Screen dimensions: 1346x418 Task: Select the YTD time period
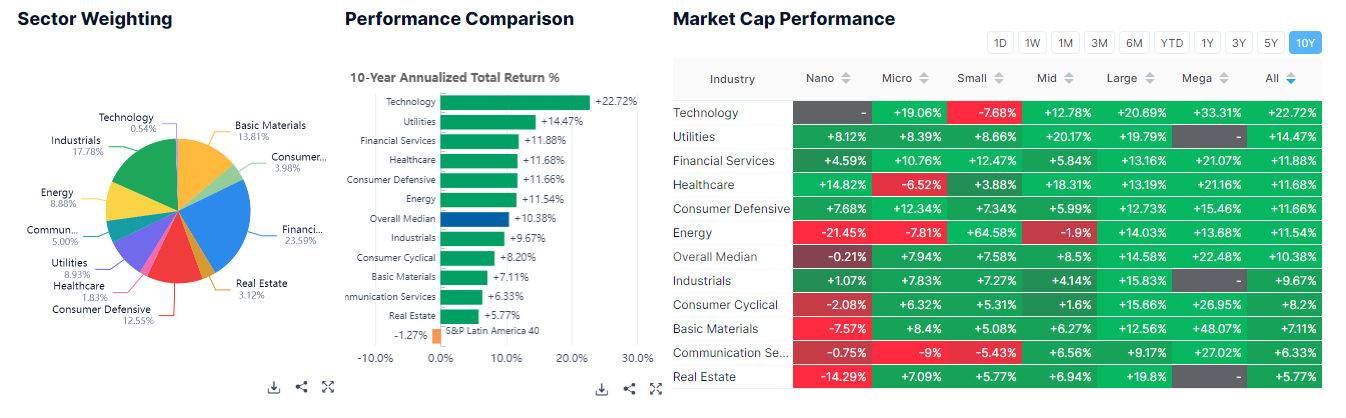point(1172,42)
